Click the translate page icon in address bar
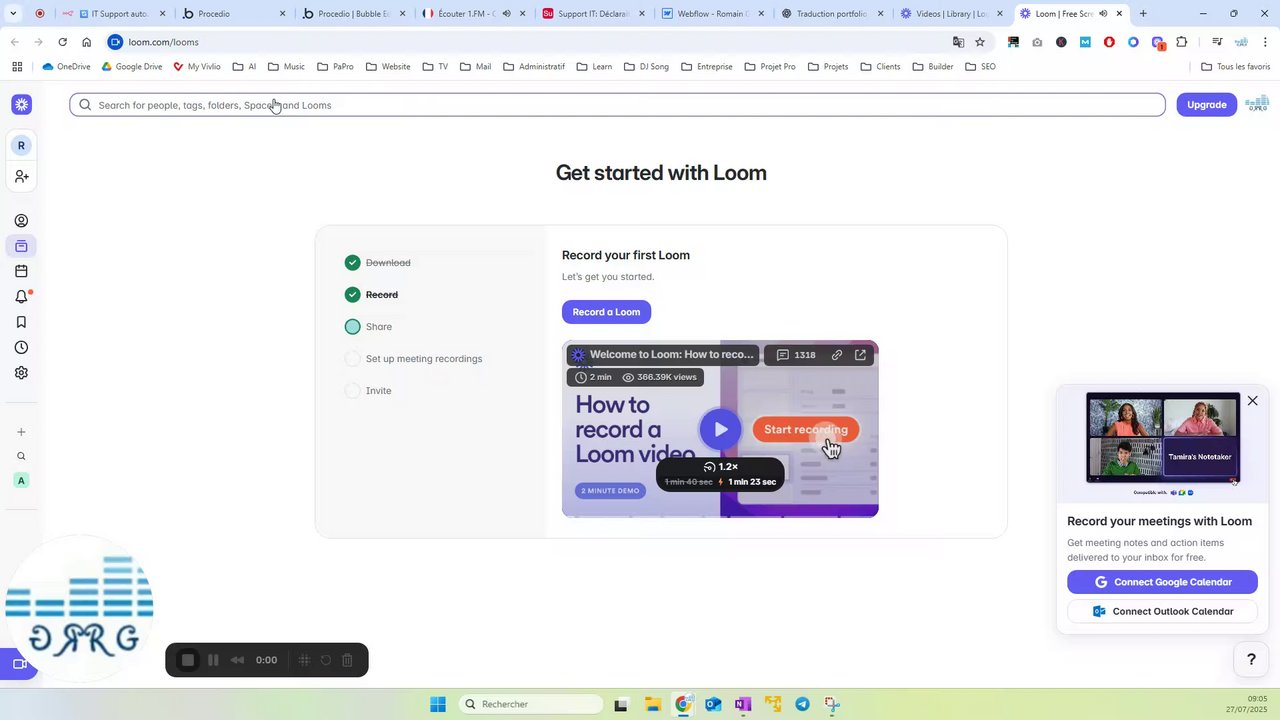This screenshot has width=1280, height=720. (x=958, y=42)
